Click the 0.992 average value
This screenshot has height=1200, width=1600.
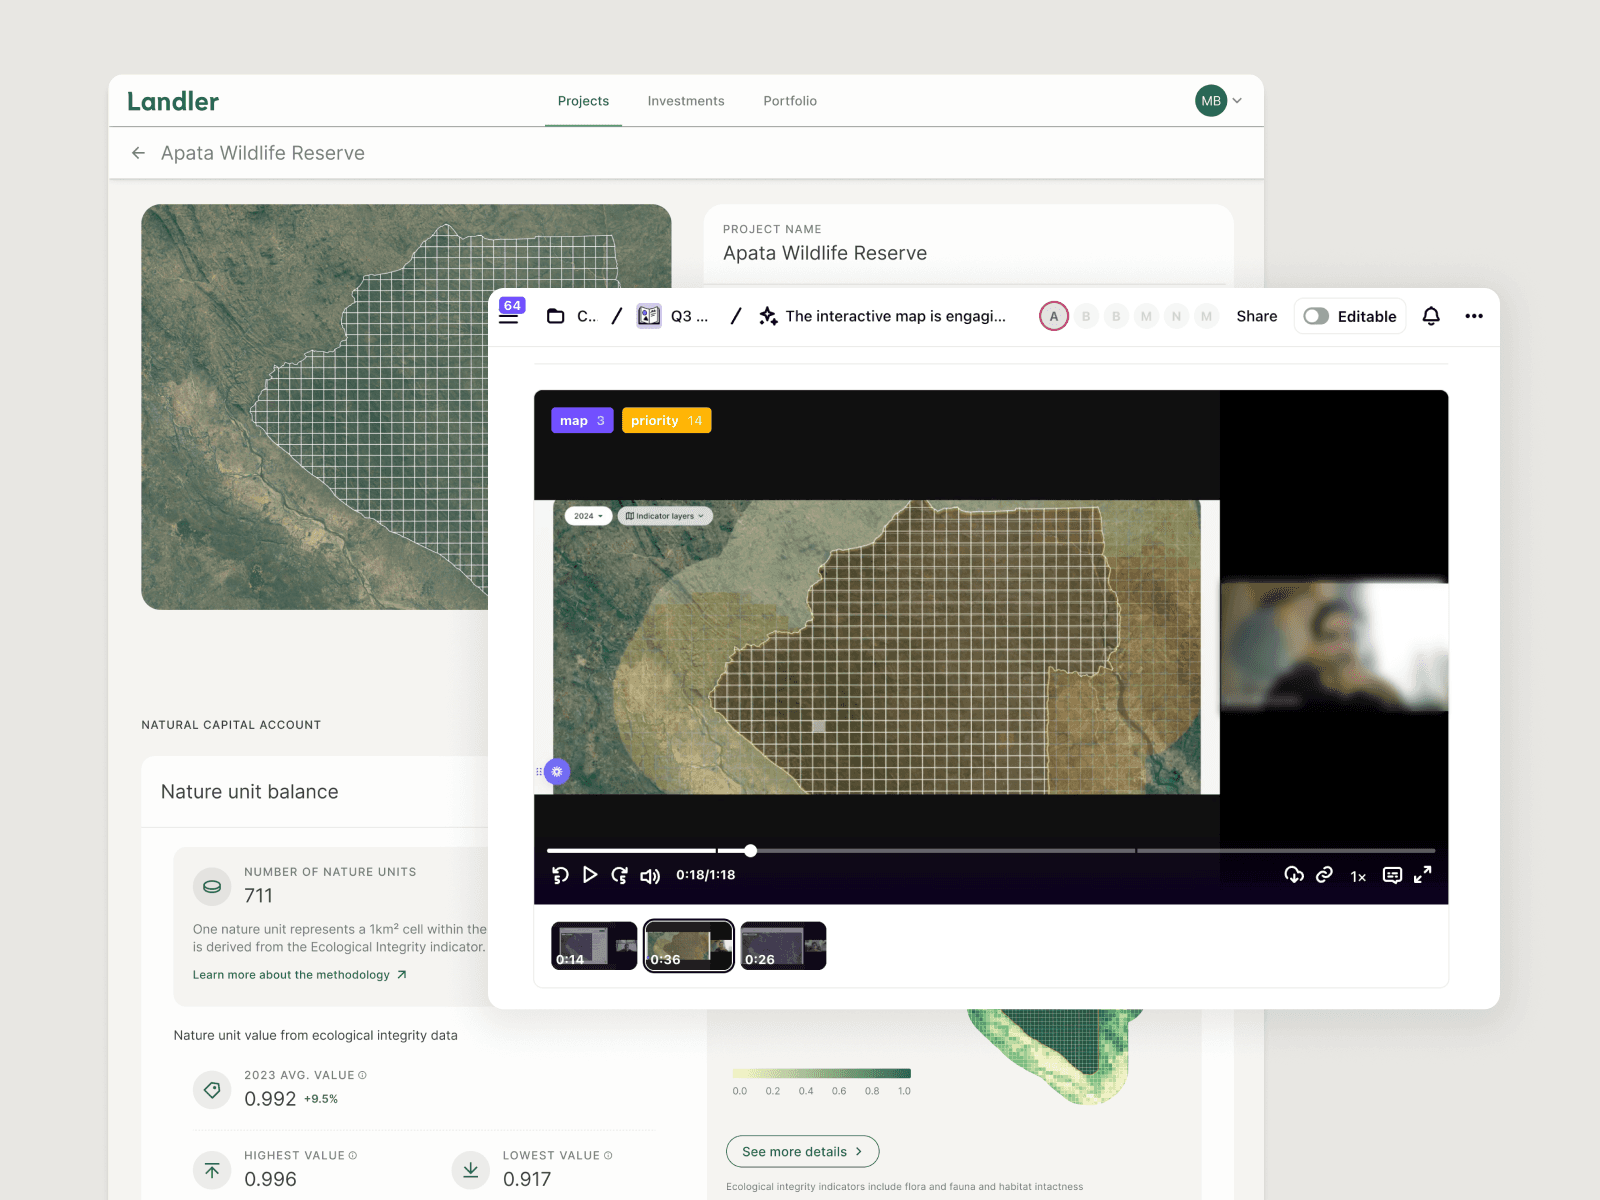pyautogui.click(x=270, y=1099)
